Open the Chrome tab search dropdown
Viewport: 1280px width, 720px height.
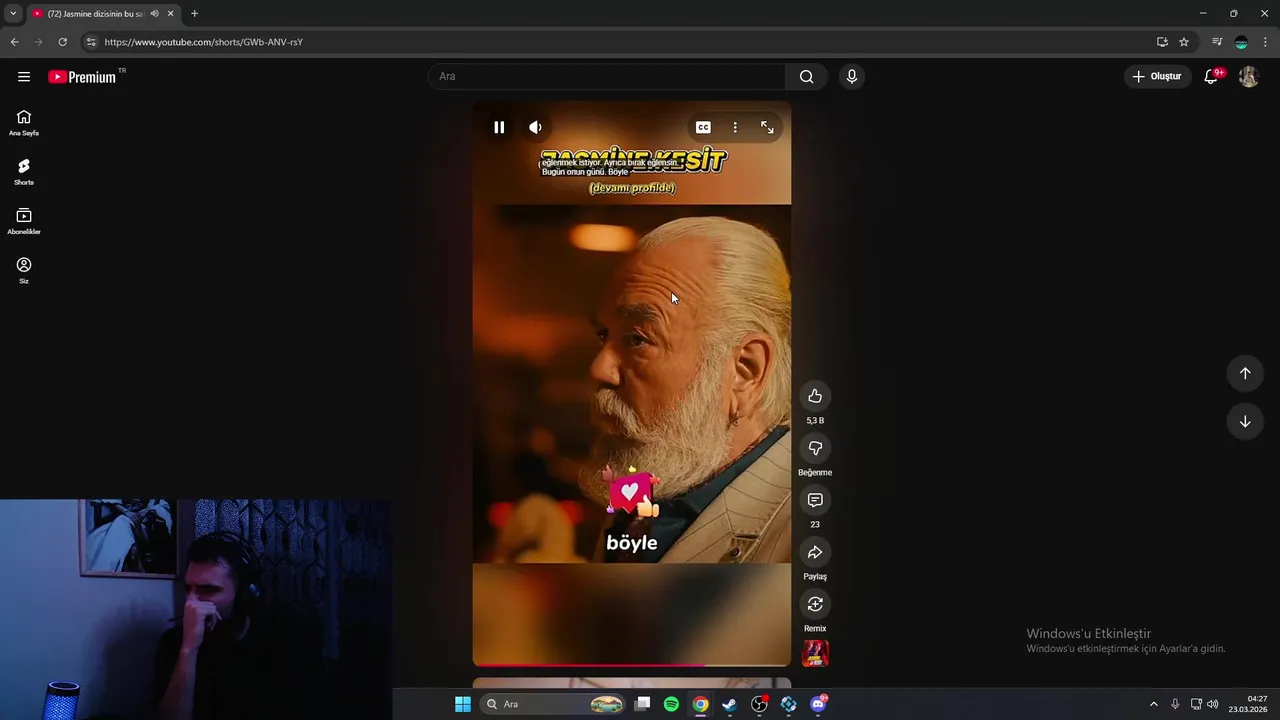point(13,13)
